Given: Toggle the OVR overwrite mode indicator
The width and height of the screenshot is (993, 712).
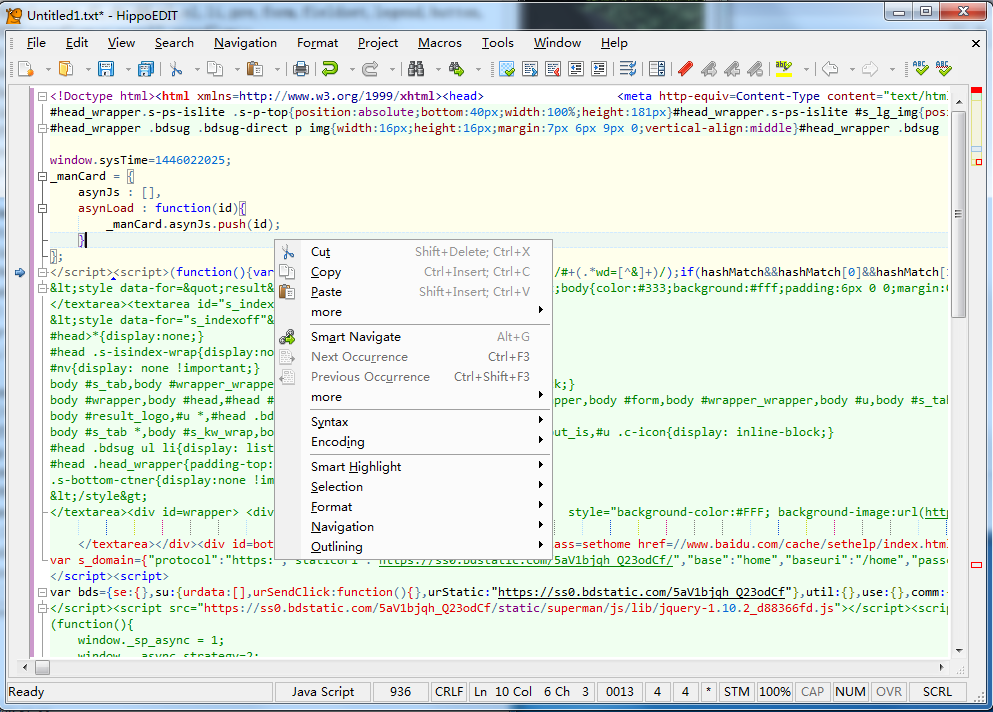Looking at the screenshot, I should 888,691.
